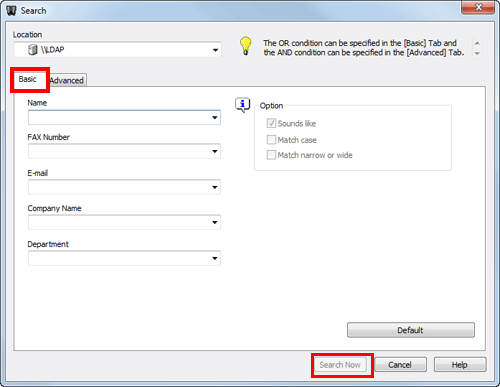
Task: Focus the FAX Number input field
Action: tap(124, 151)
